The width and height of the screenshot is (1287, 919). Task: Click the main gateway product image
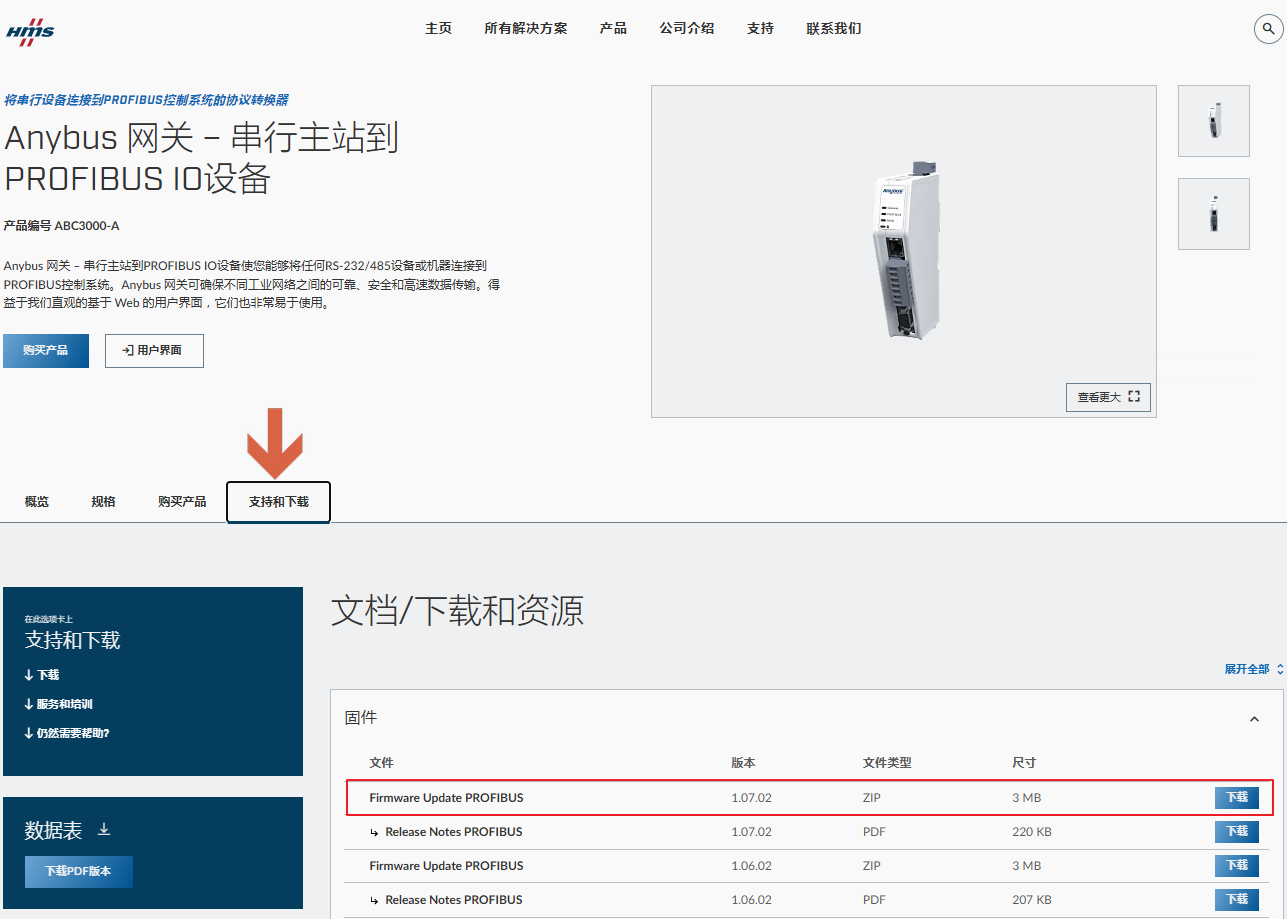pos(904,251)
